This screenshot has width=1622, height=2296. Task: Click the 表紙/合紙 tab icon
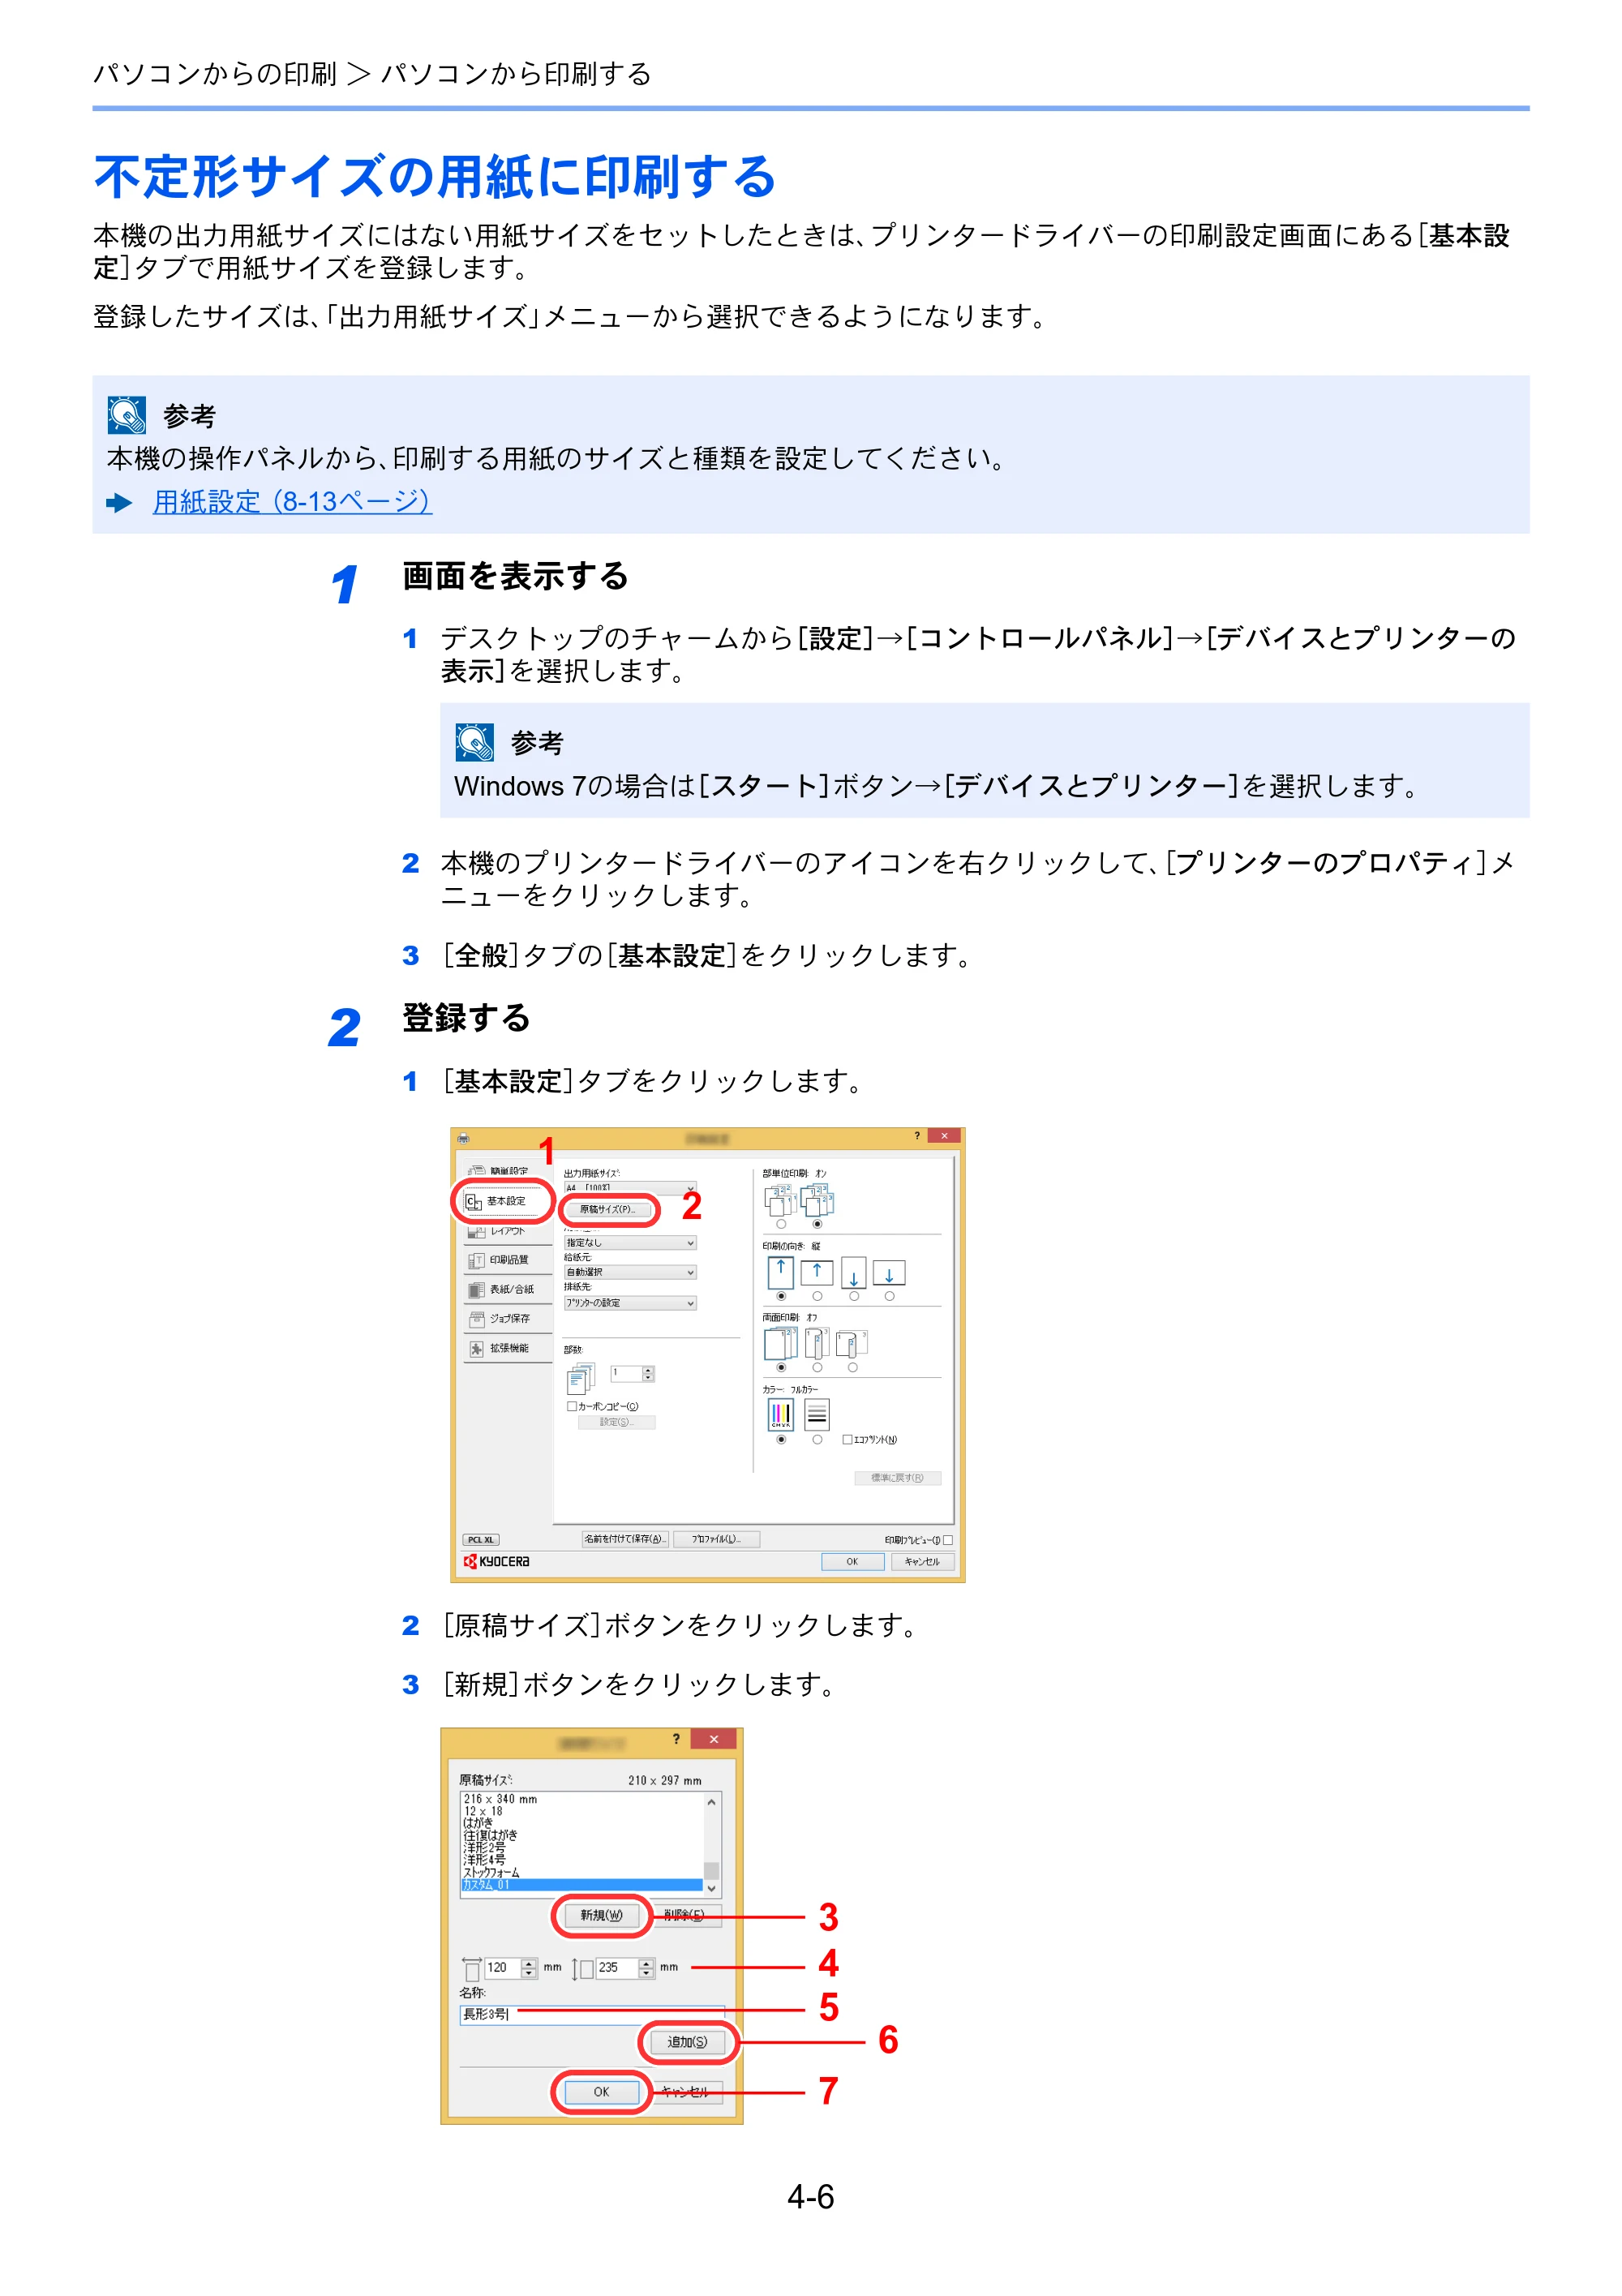click(x=477, y=1290)
